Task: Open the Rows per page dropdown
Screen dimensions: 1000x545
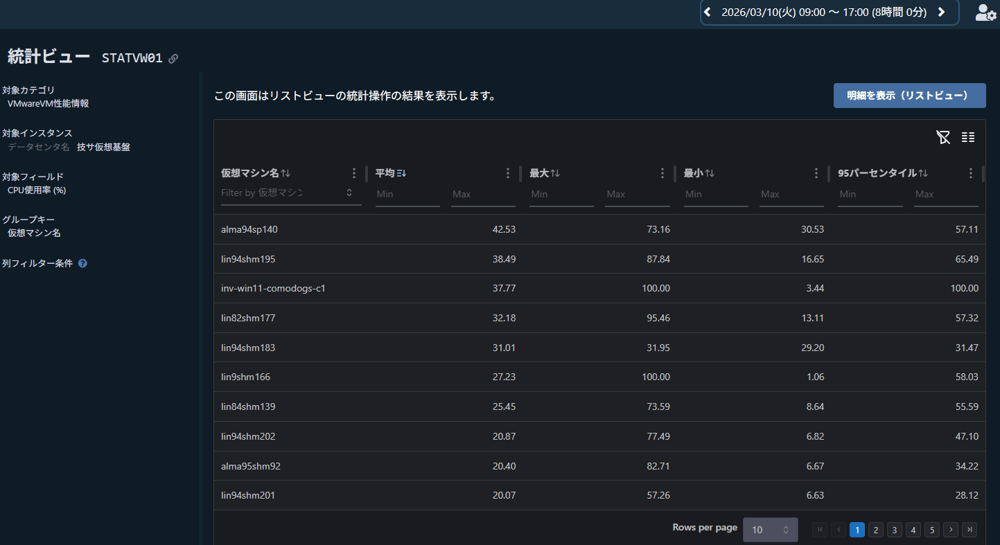Action: [770, 529]
